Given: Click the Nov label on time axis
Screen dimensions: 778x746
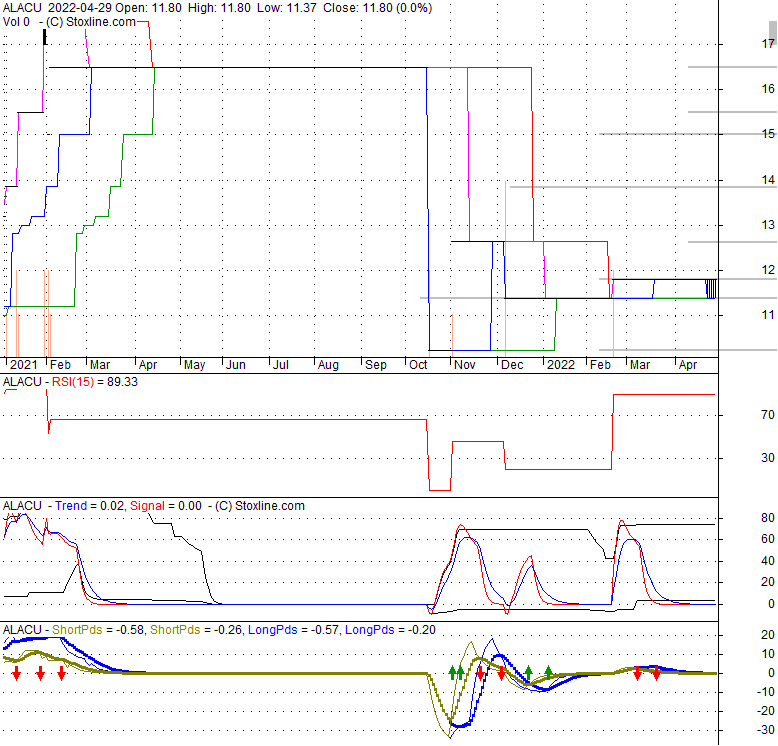Looking at the screenshot, I should coord(465,365).
